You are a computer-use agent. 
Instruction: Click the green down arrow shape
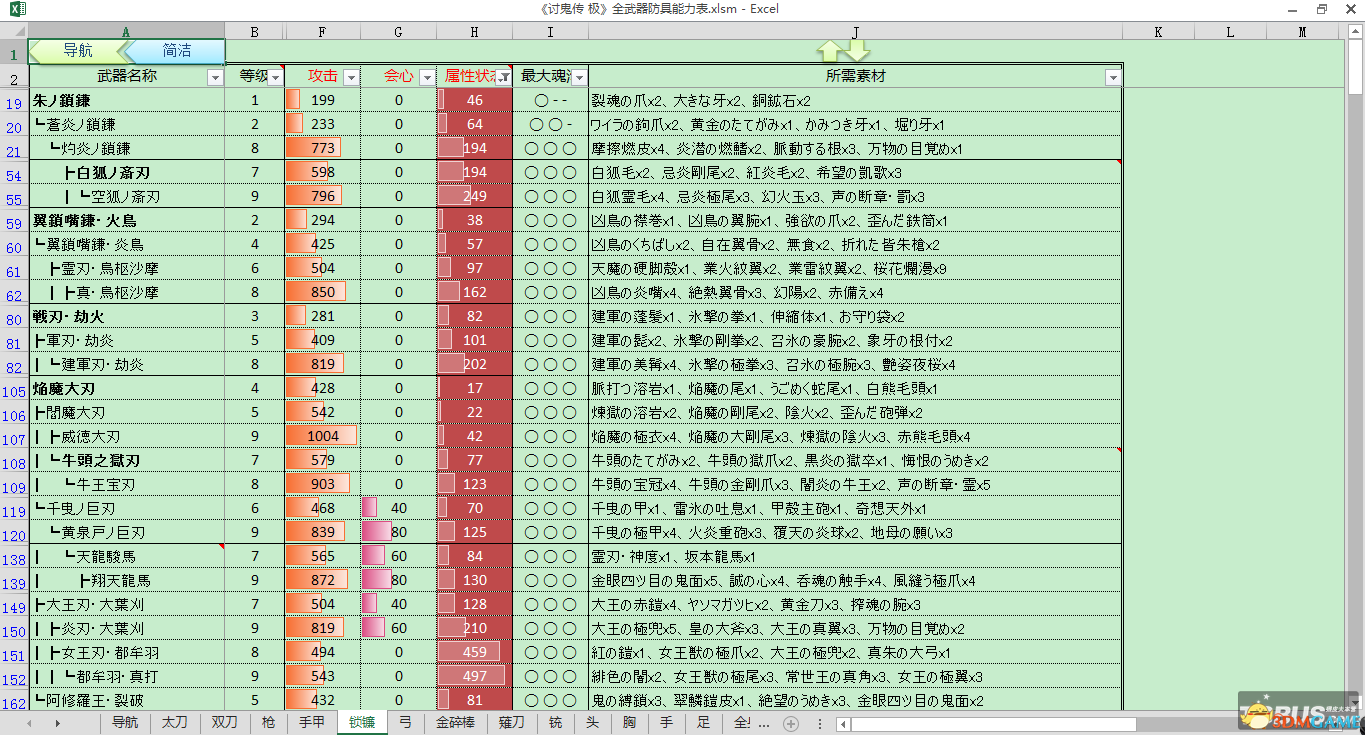point(857,51)
